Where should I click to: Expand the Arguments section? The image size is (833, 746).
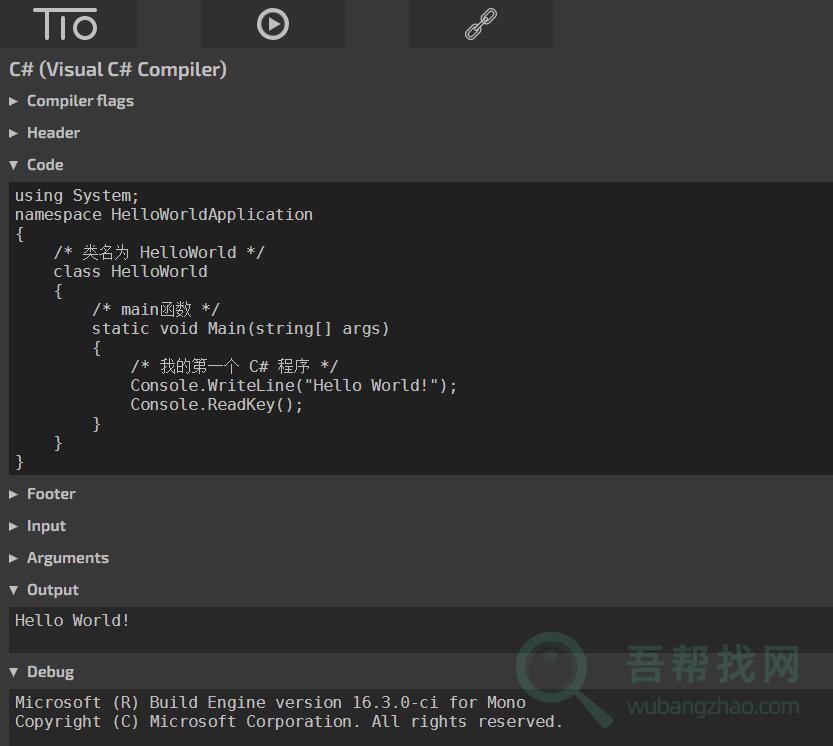tap(67, 558)
